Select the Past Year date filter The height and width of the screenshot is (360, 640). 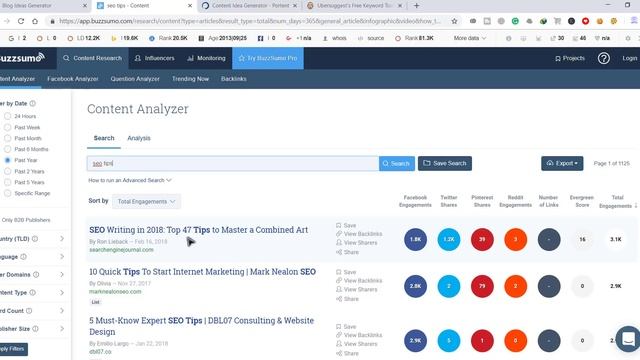click(x=7, y=160)
